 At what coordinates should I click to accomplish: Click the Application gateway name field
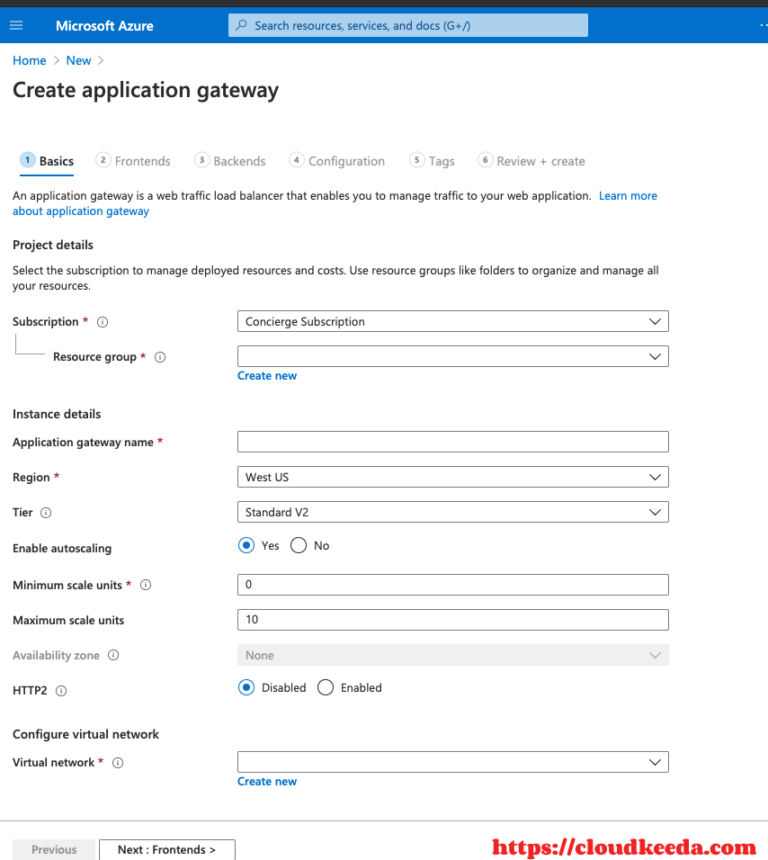click(x=453, y=442)
